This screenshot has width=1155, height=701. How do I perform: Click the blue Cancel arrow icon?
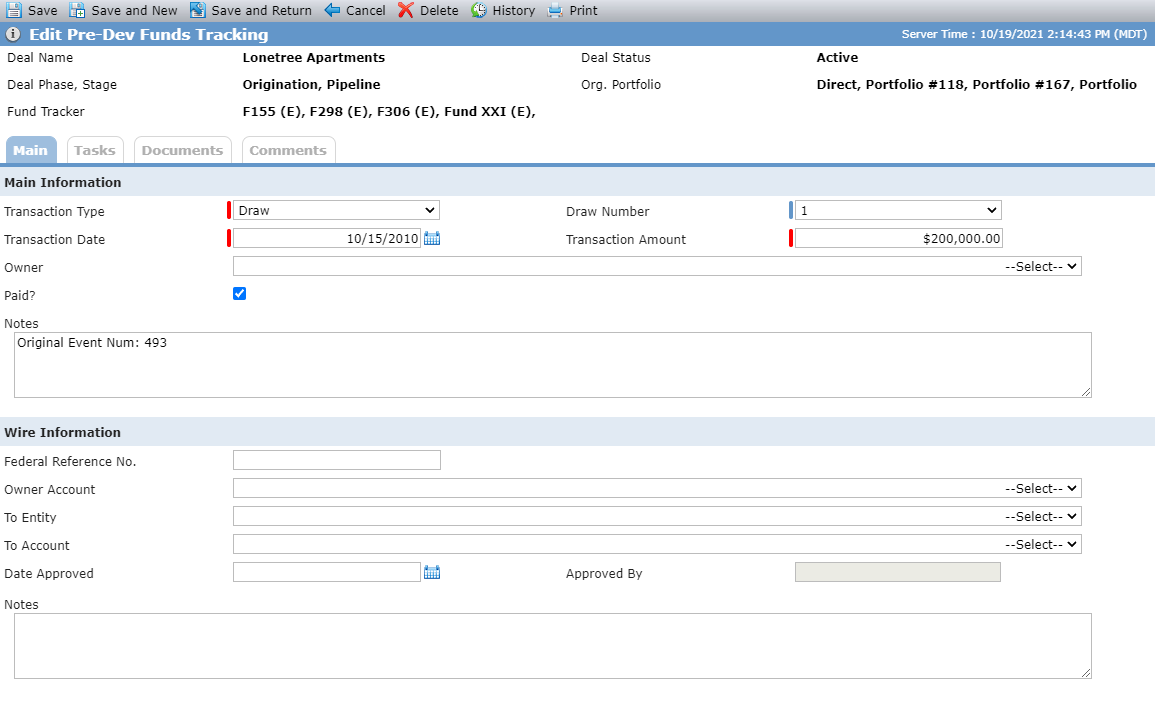click(x=332, y=10)
